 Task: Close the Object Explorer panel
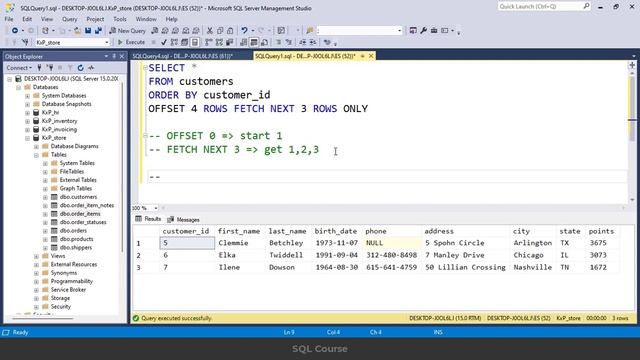pyautogui.click(x=122, y=56)
